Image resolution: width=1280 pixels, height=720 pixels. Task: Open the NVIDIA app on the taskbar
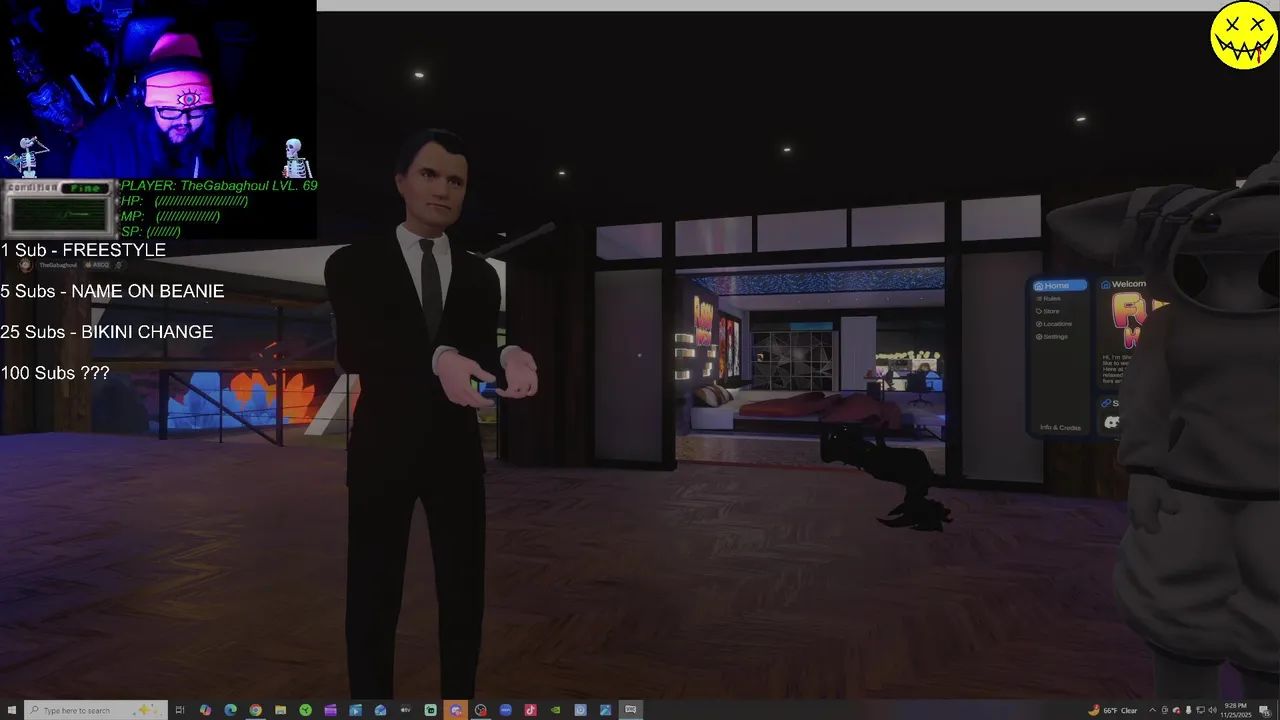point(555,710)
